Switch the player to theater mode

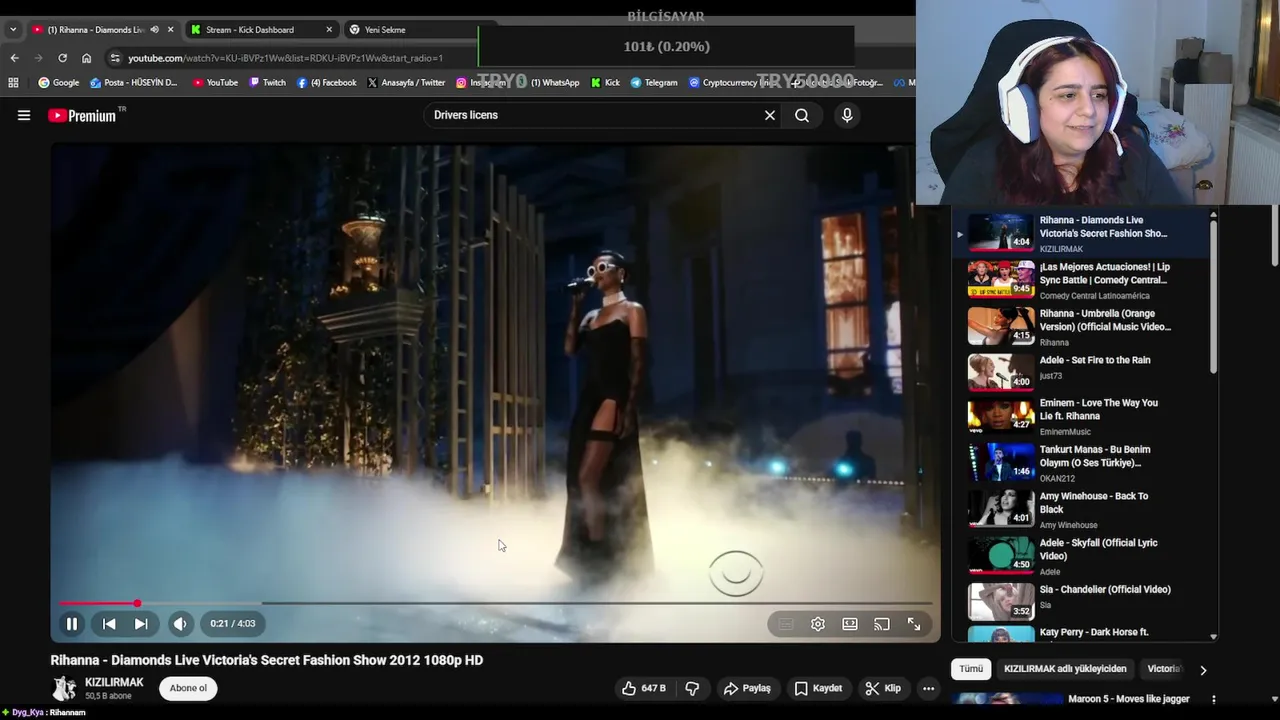point(850,624)
